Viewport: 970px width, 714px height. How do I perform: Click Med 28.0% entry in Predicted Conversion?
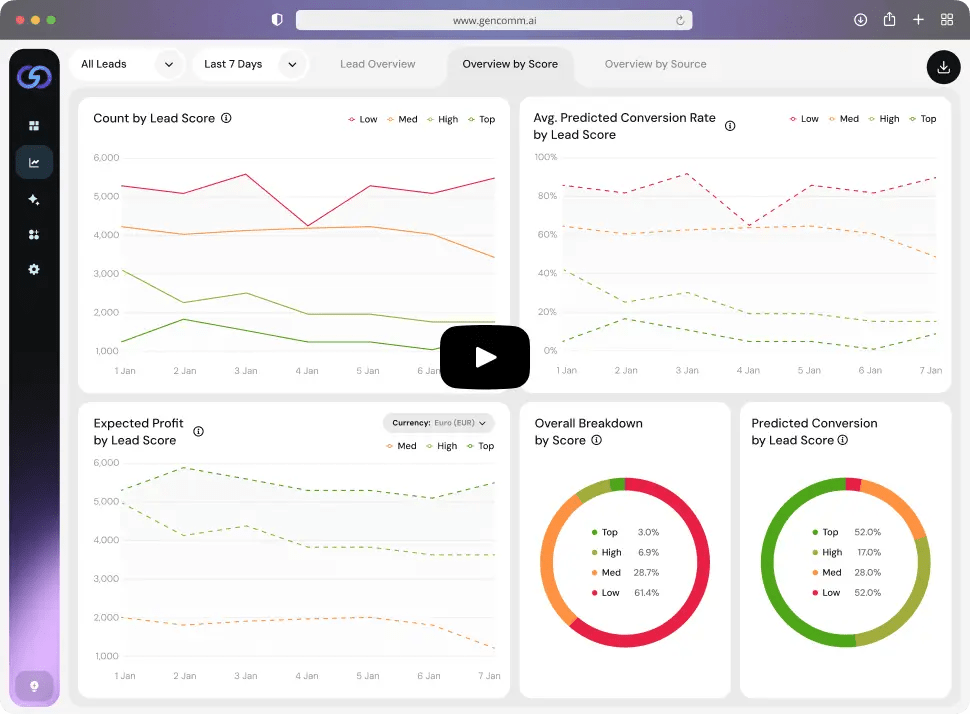tap(846, 572)
